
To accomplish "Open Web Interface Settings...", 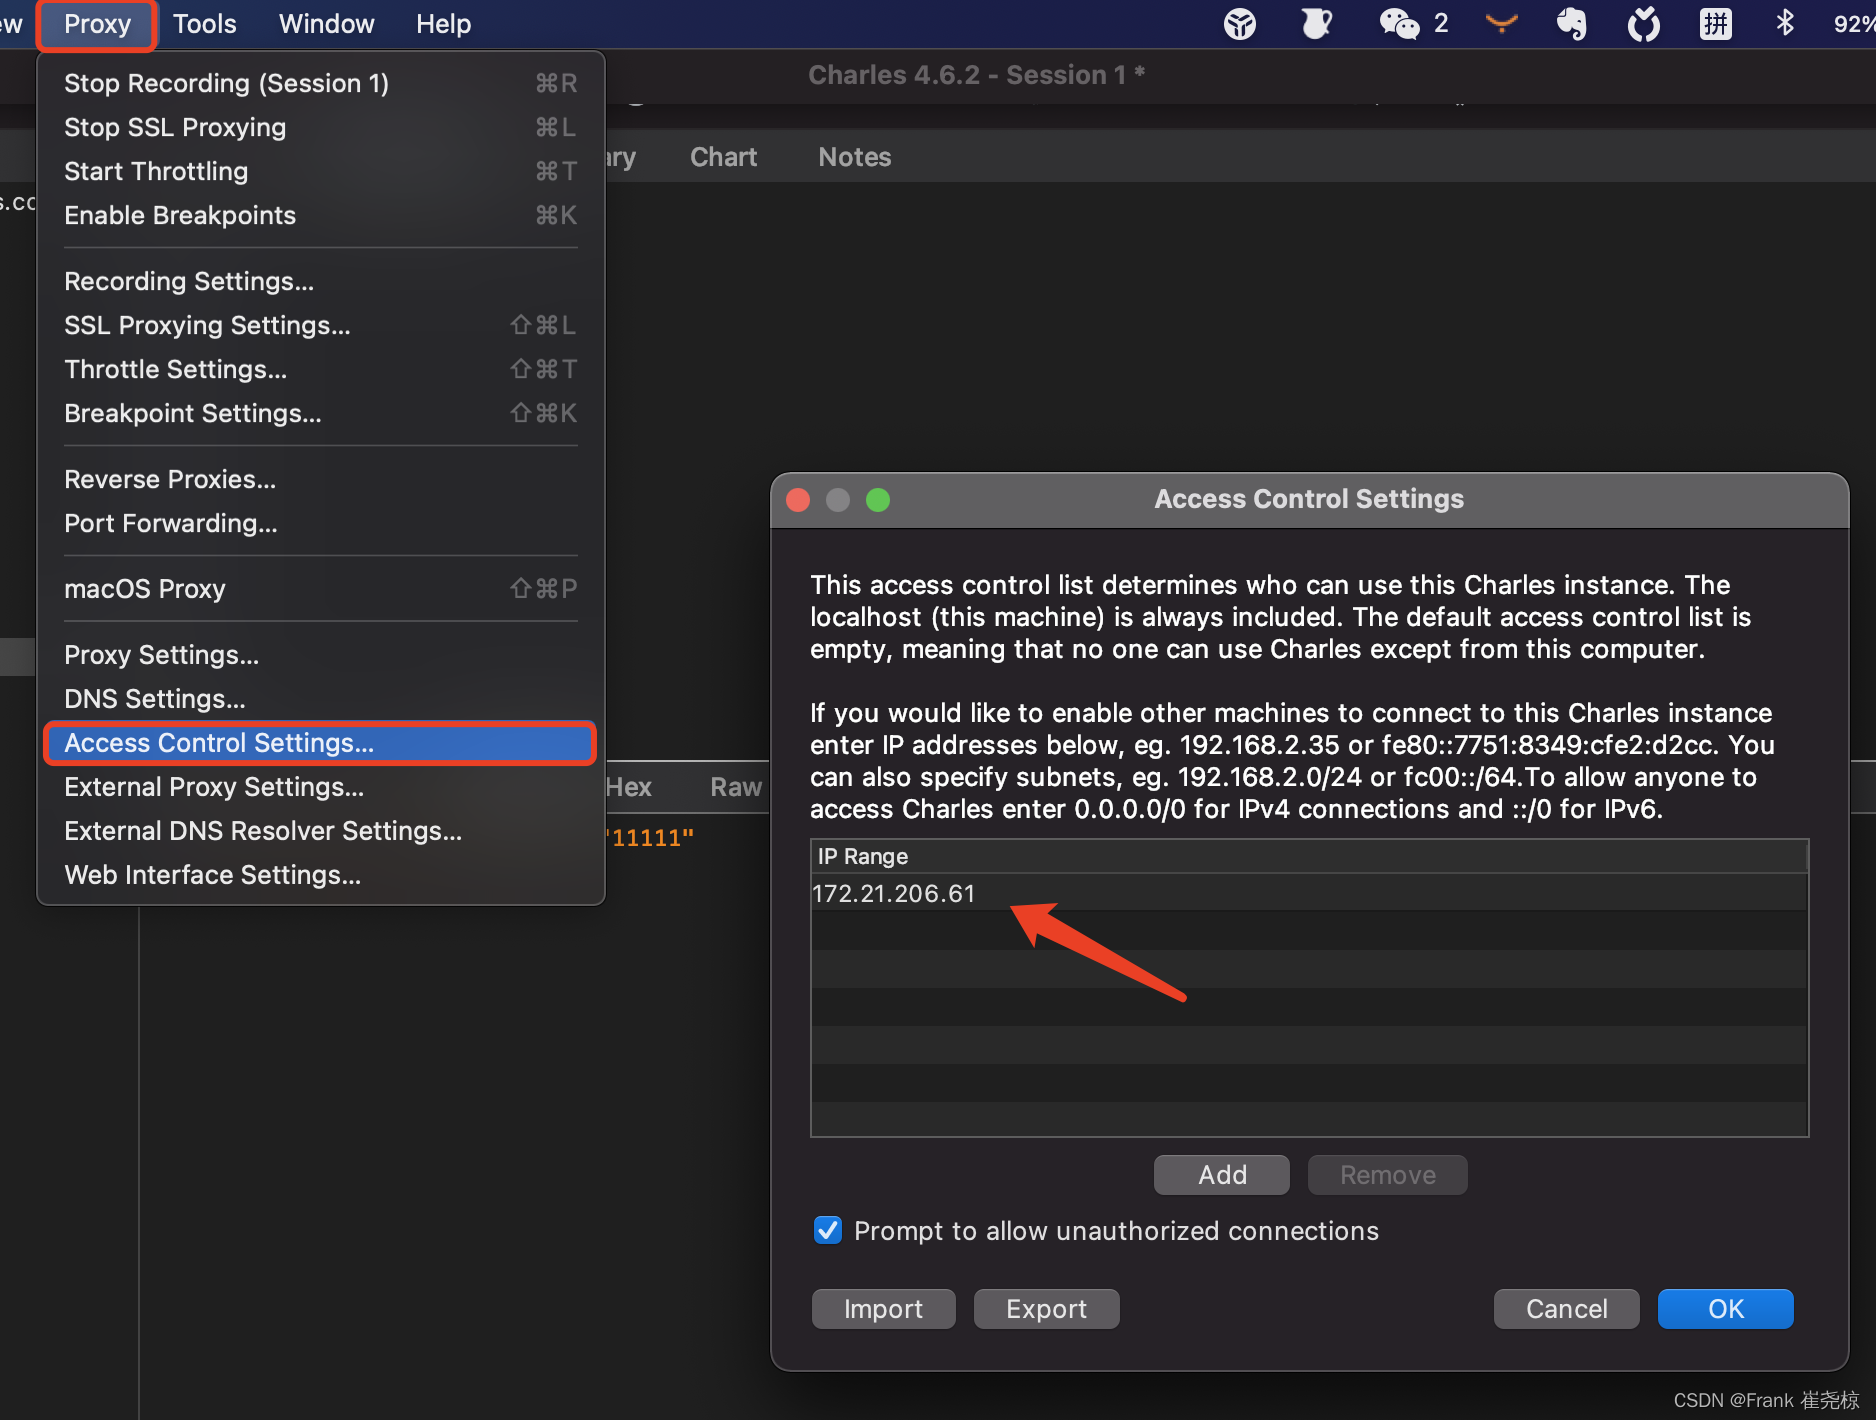I will (x=320, y=875).
